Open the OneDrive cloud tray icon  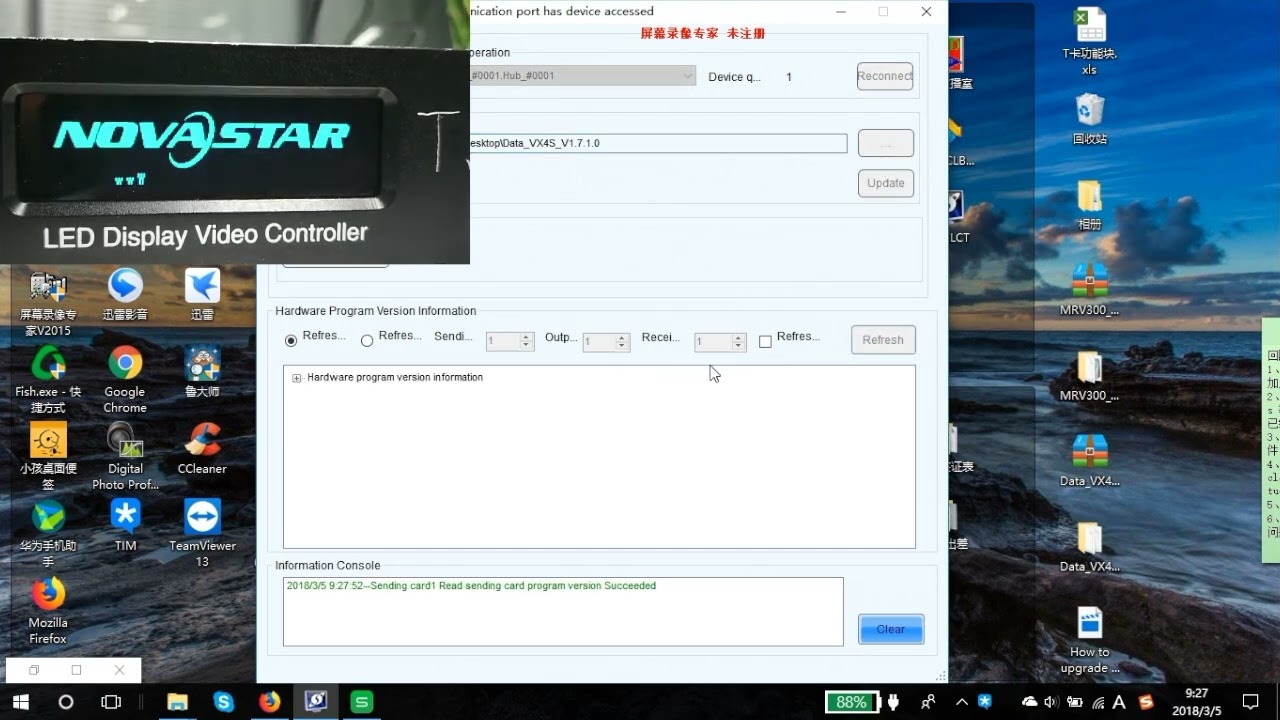(x=1030, y=702)
